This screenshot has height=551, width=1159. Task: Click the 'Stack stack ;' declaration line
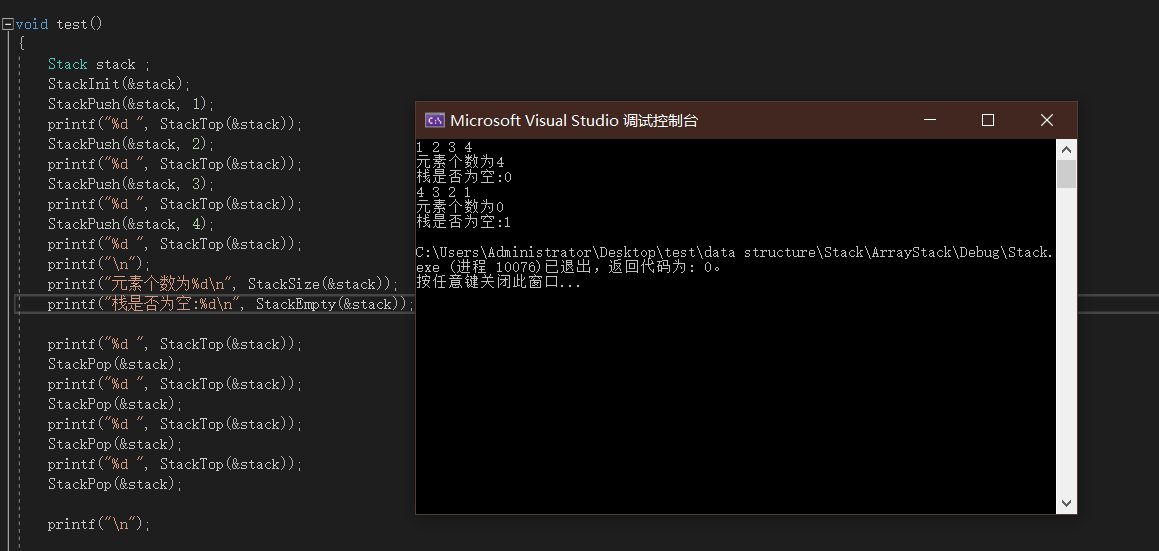point(99,64)
